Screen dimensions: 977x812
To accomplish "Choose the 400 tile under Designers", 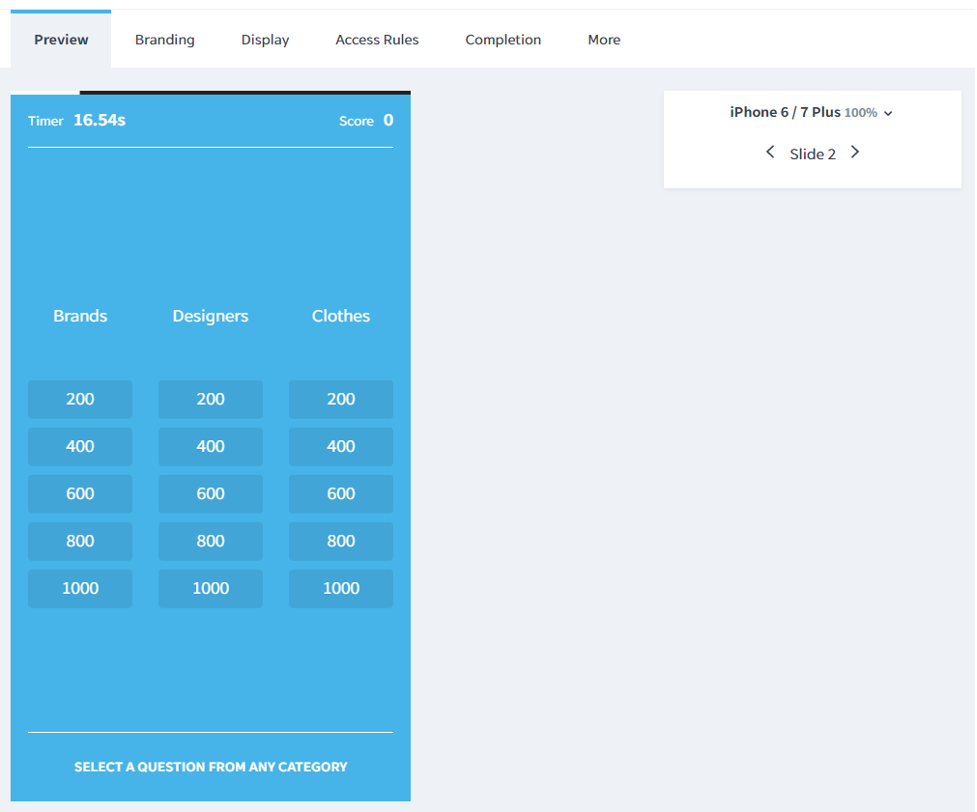I will [210, 446].
